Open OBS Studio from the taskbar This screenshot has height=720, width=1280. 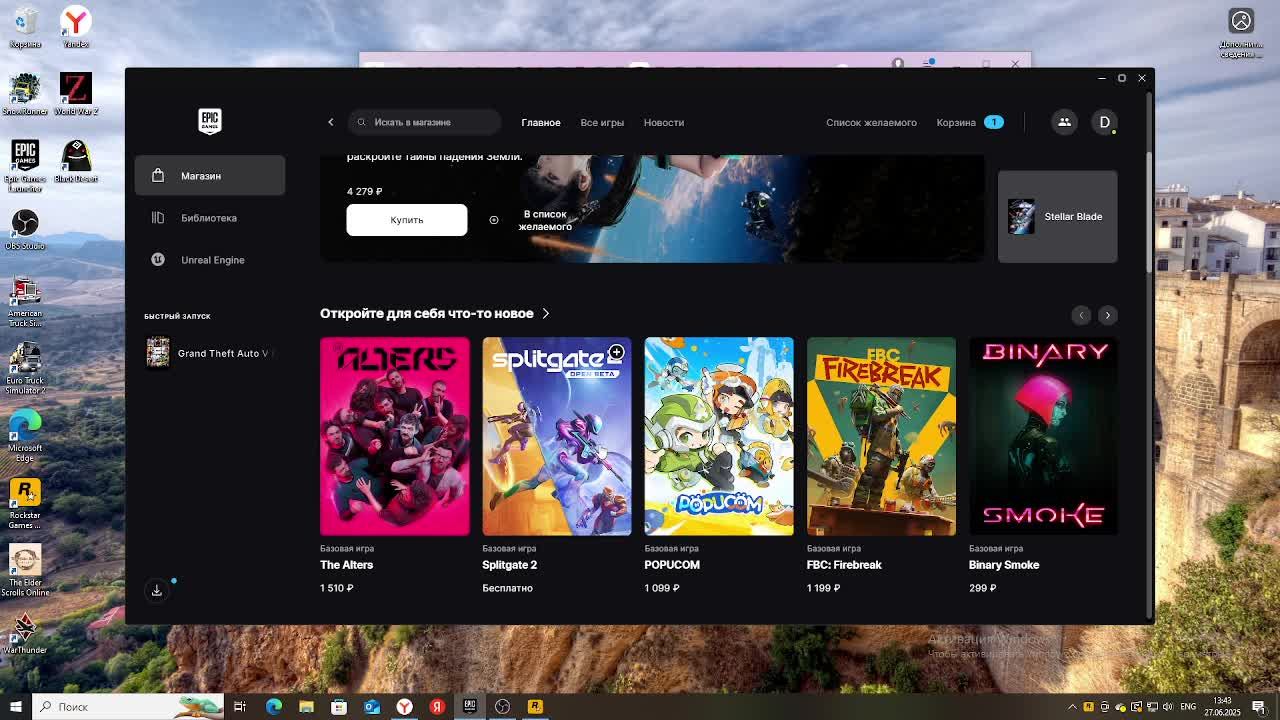[502, 707]
